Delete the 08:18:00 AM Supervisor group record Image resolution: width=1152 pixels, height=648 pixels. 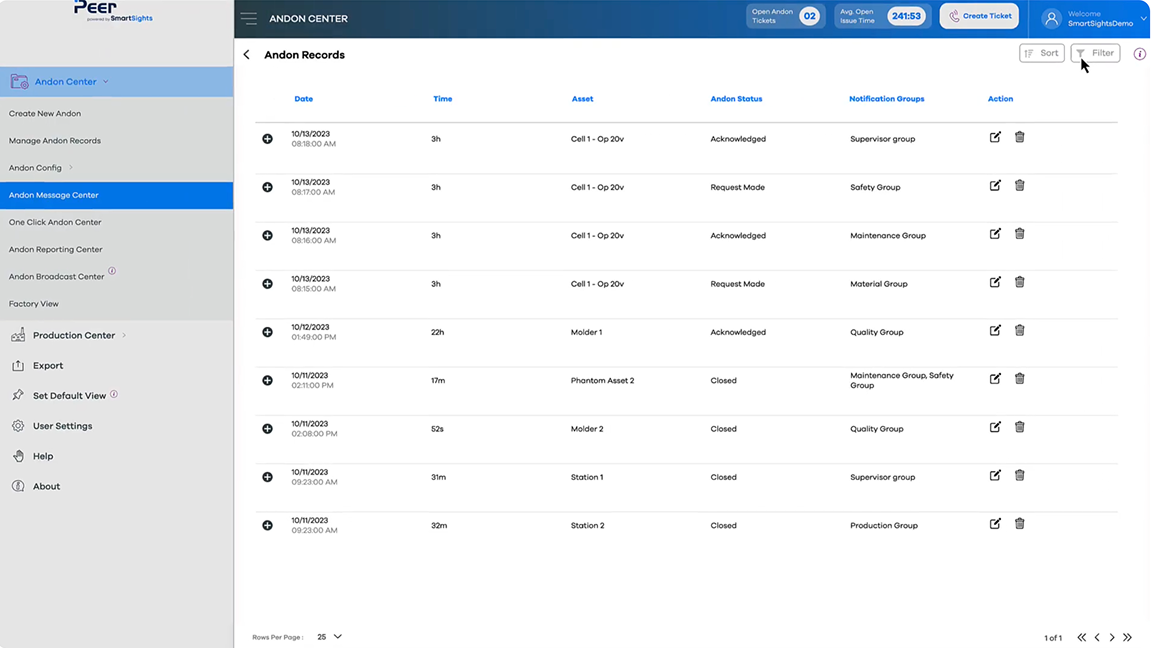click(1020, 137)
